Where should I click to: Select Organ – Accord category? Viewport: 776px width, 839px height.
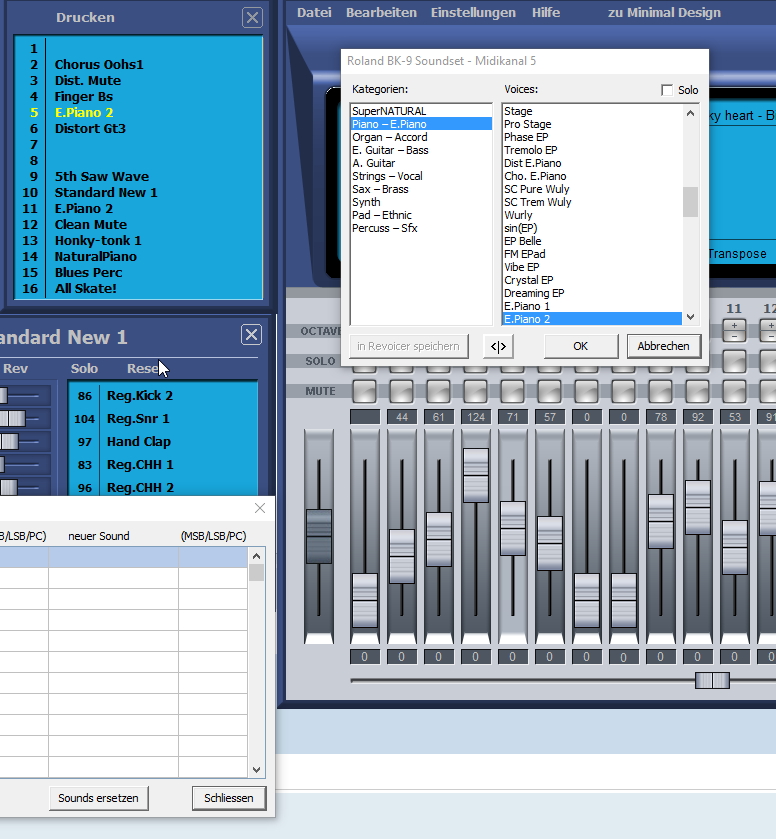click(389, 137)
